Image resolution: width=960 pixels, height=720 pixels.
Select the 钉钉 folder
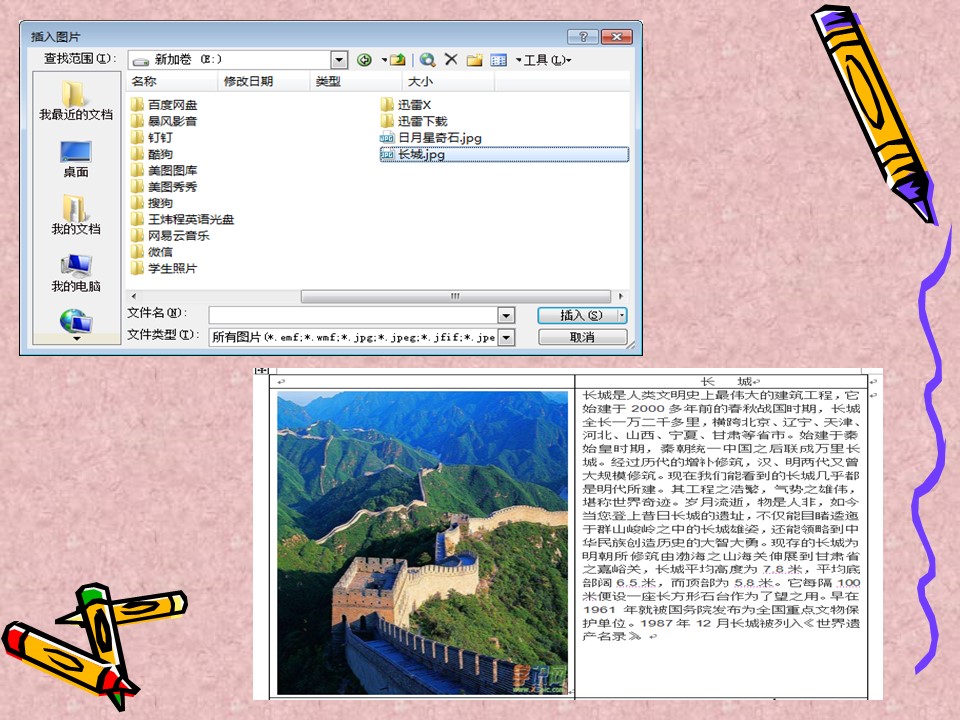(x=152, y=138)
